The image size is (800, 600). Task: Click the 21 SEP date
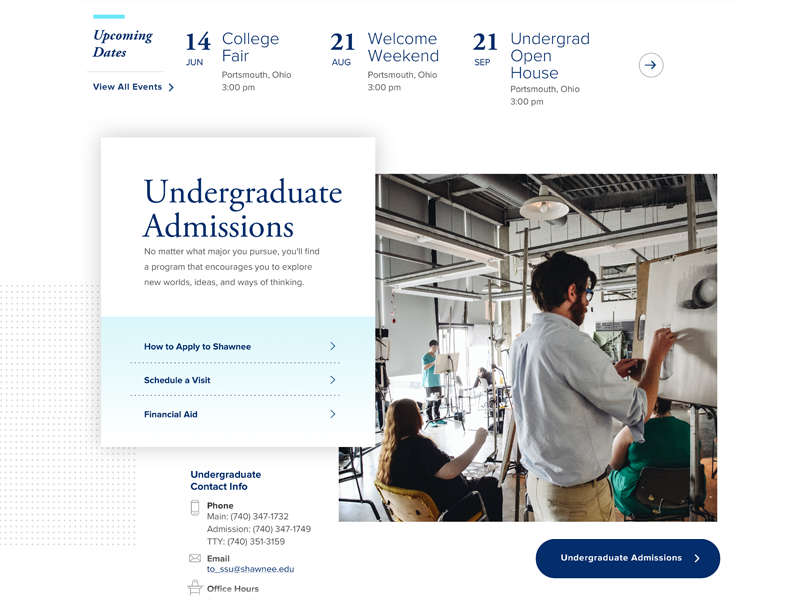pos(485,49)
